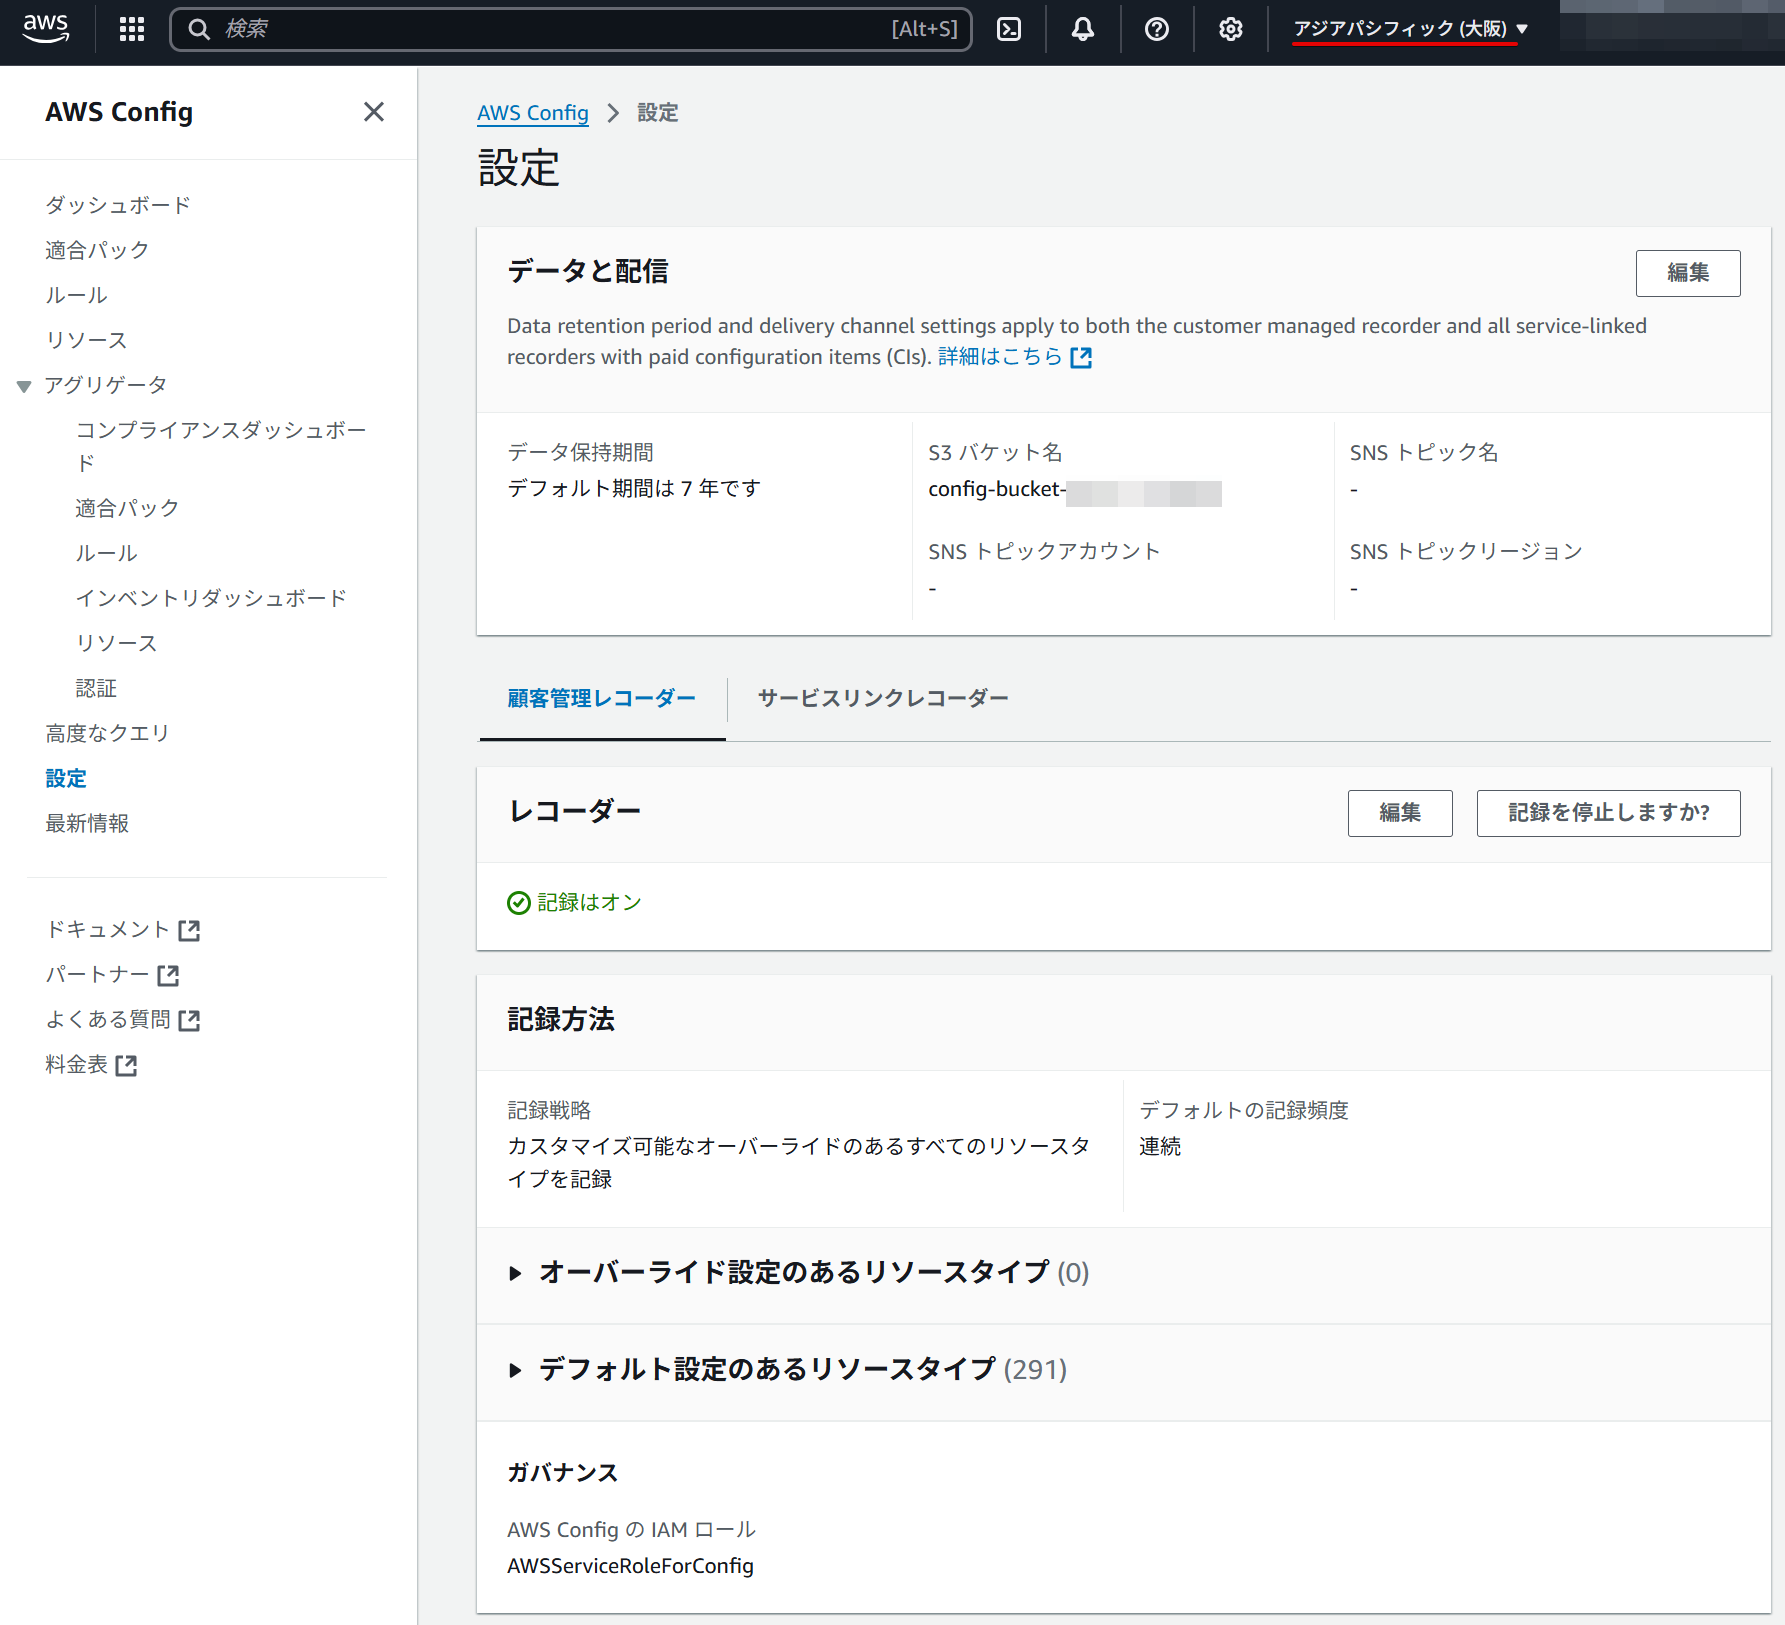Close the AWS Config side navigation
The image size is (1785, 1625).
374,112
